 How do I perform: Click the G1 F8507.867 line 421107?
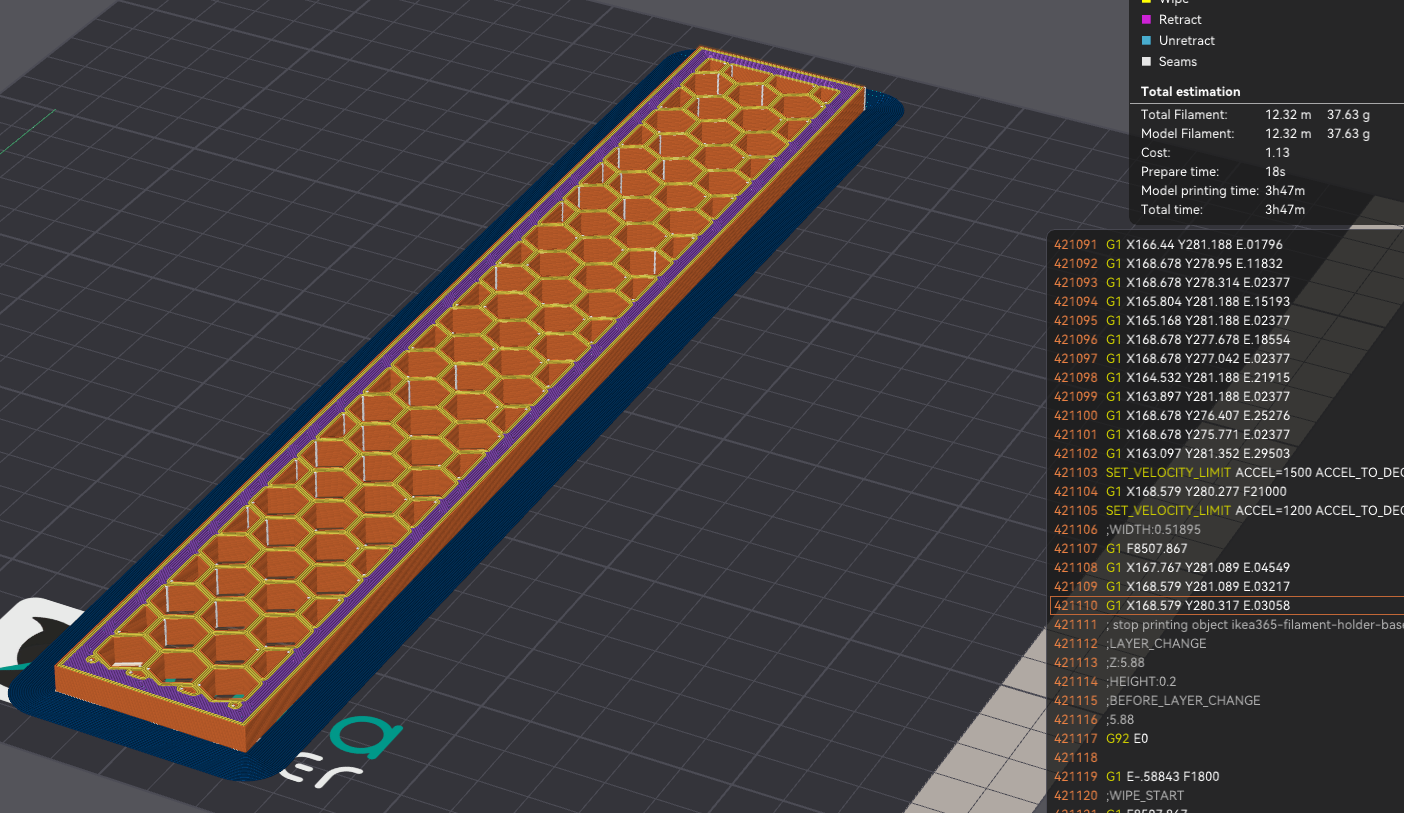[1226, 548]
